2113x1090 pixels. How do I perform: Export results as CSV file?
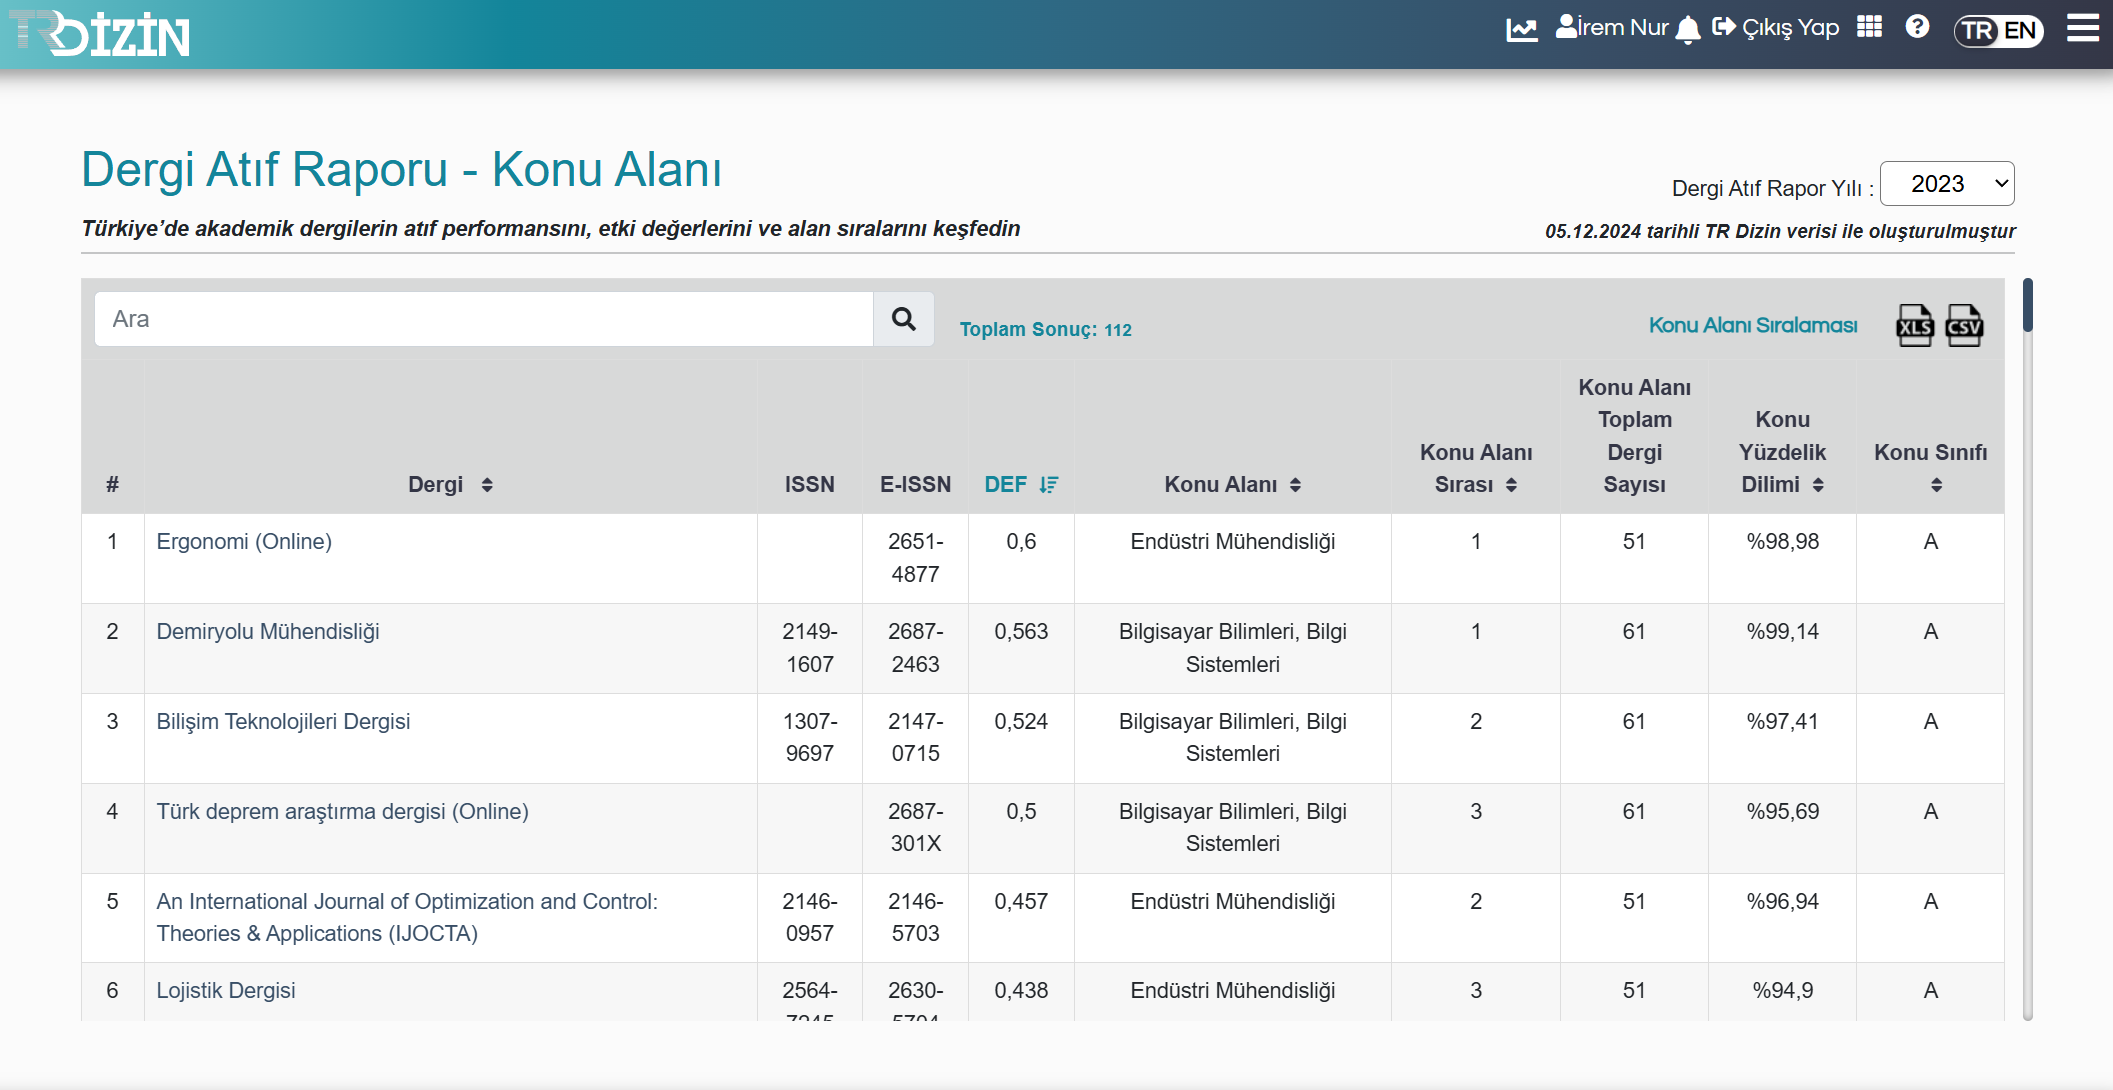click(x=1964, y=326)
